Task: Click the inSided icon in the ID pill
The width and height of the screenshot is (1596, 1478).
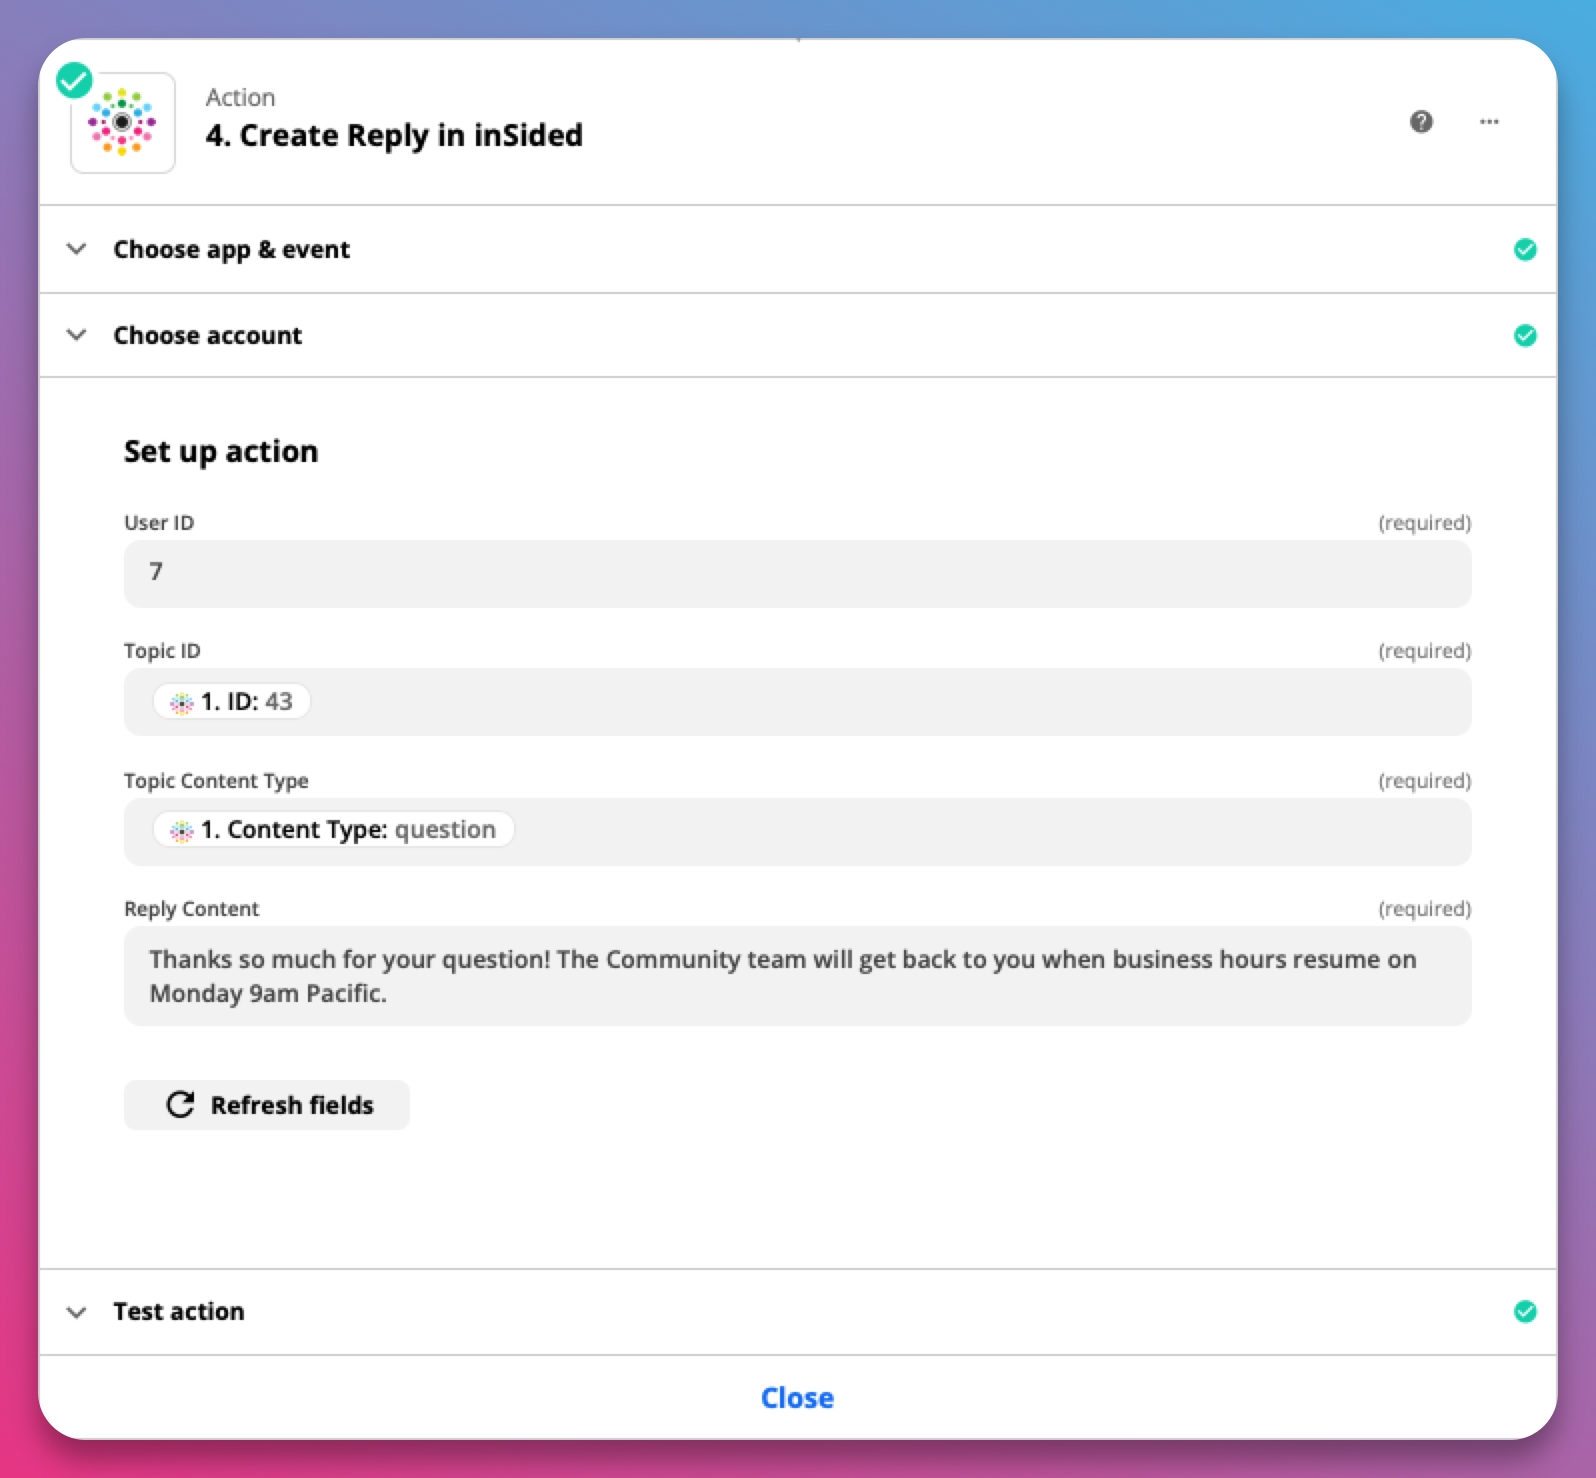Action: tap(182, 703)
